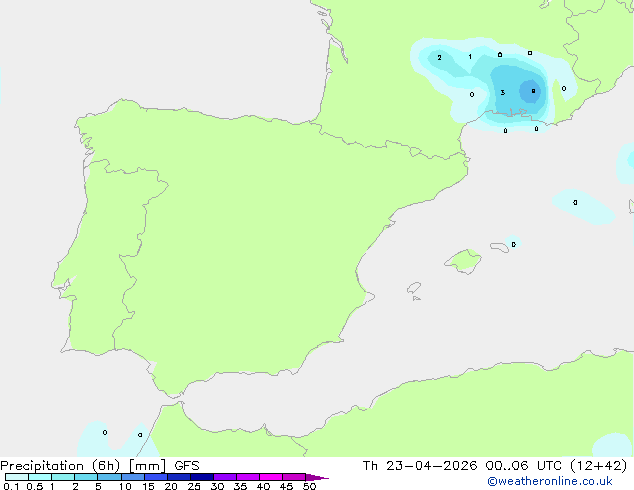This screenshot has height=490, width=634.
Task: Click the '50' legend scale label
Action: [309, 486]
